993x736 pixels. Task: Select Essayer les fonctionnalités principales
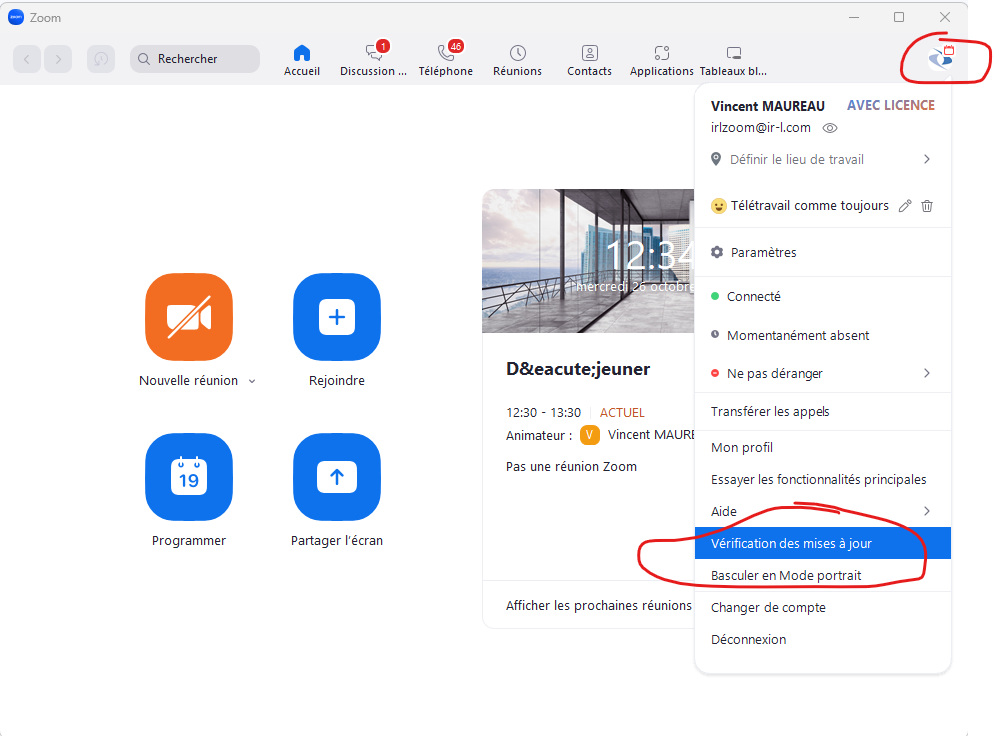point(823,479)
